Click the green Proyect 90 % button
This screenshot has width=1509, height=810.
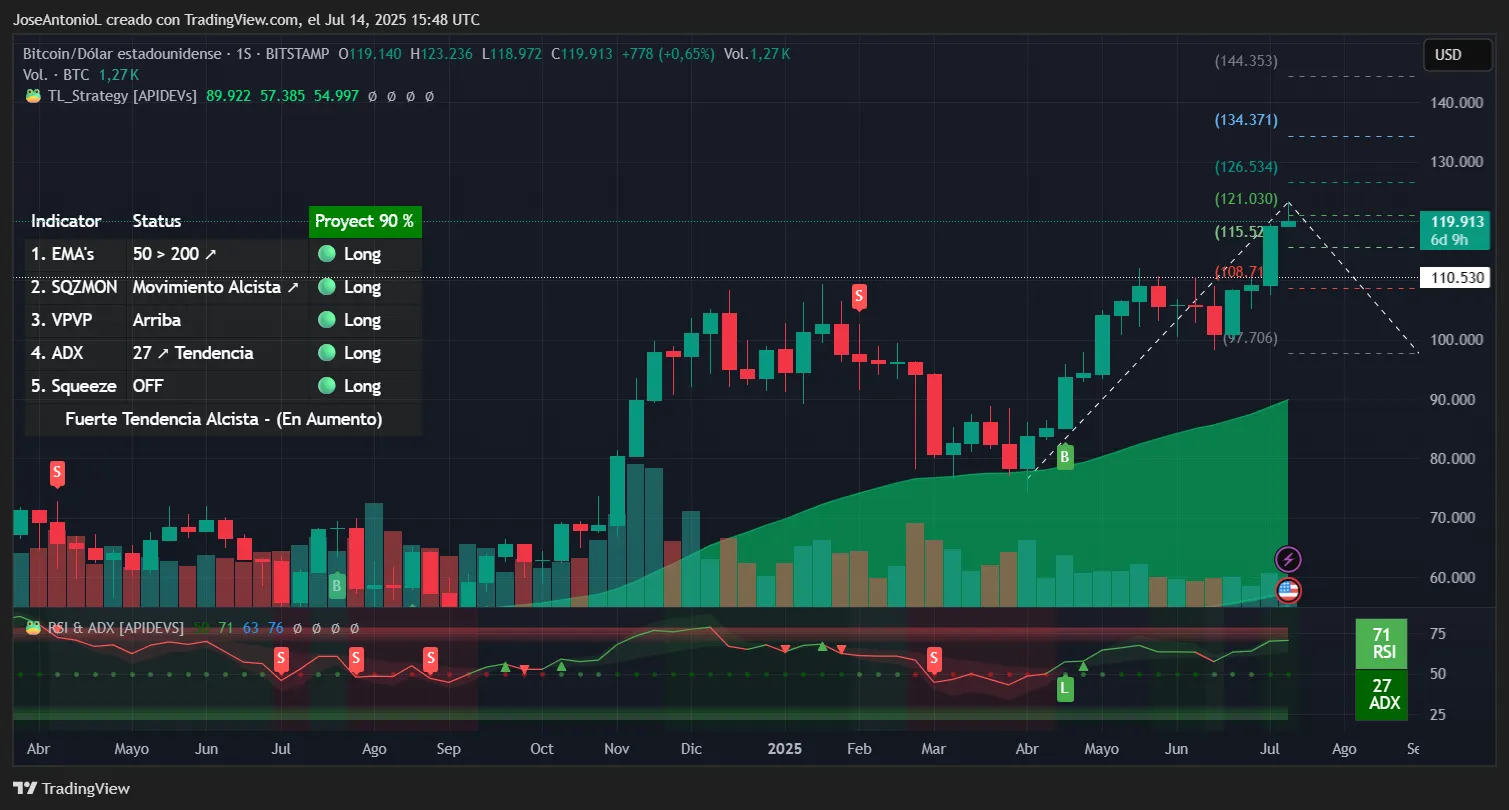pyautogui.click(x=364, y=221)
